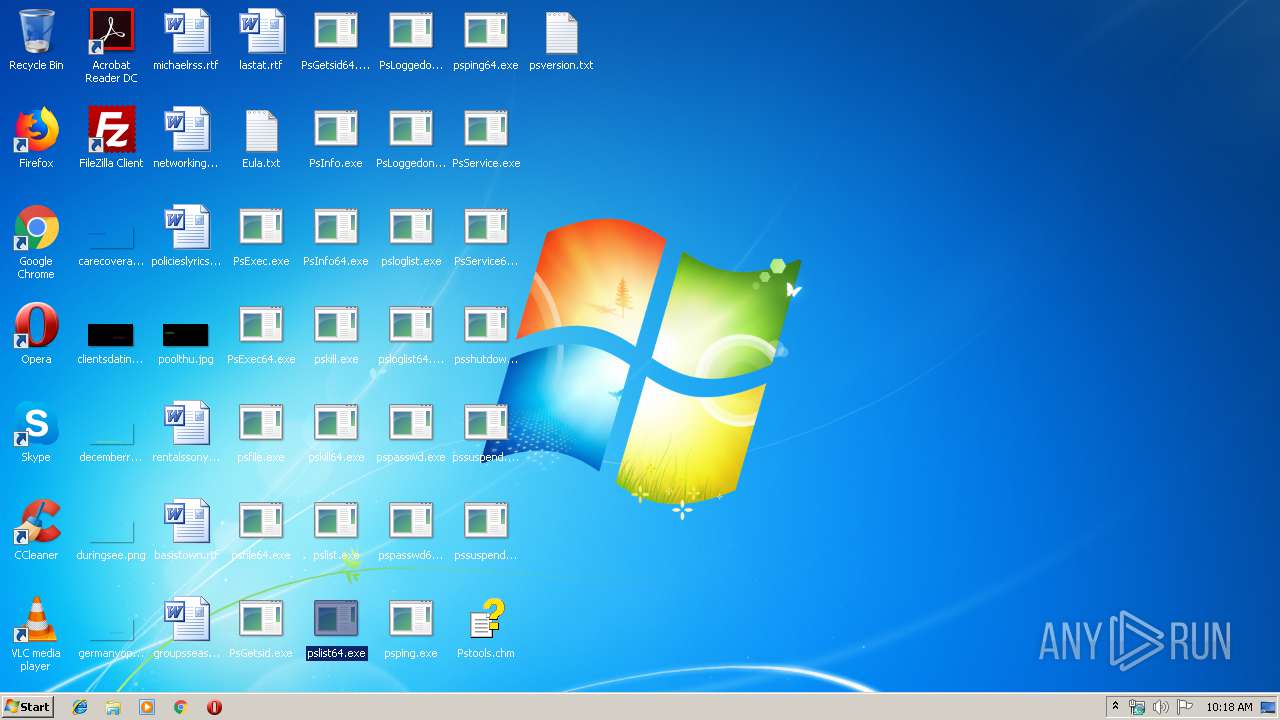
Task: Open the volume speaker tray icon
Action: 1161,707
